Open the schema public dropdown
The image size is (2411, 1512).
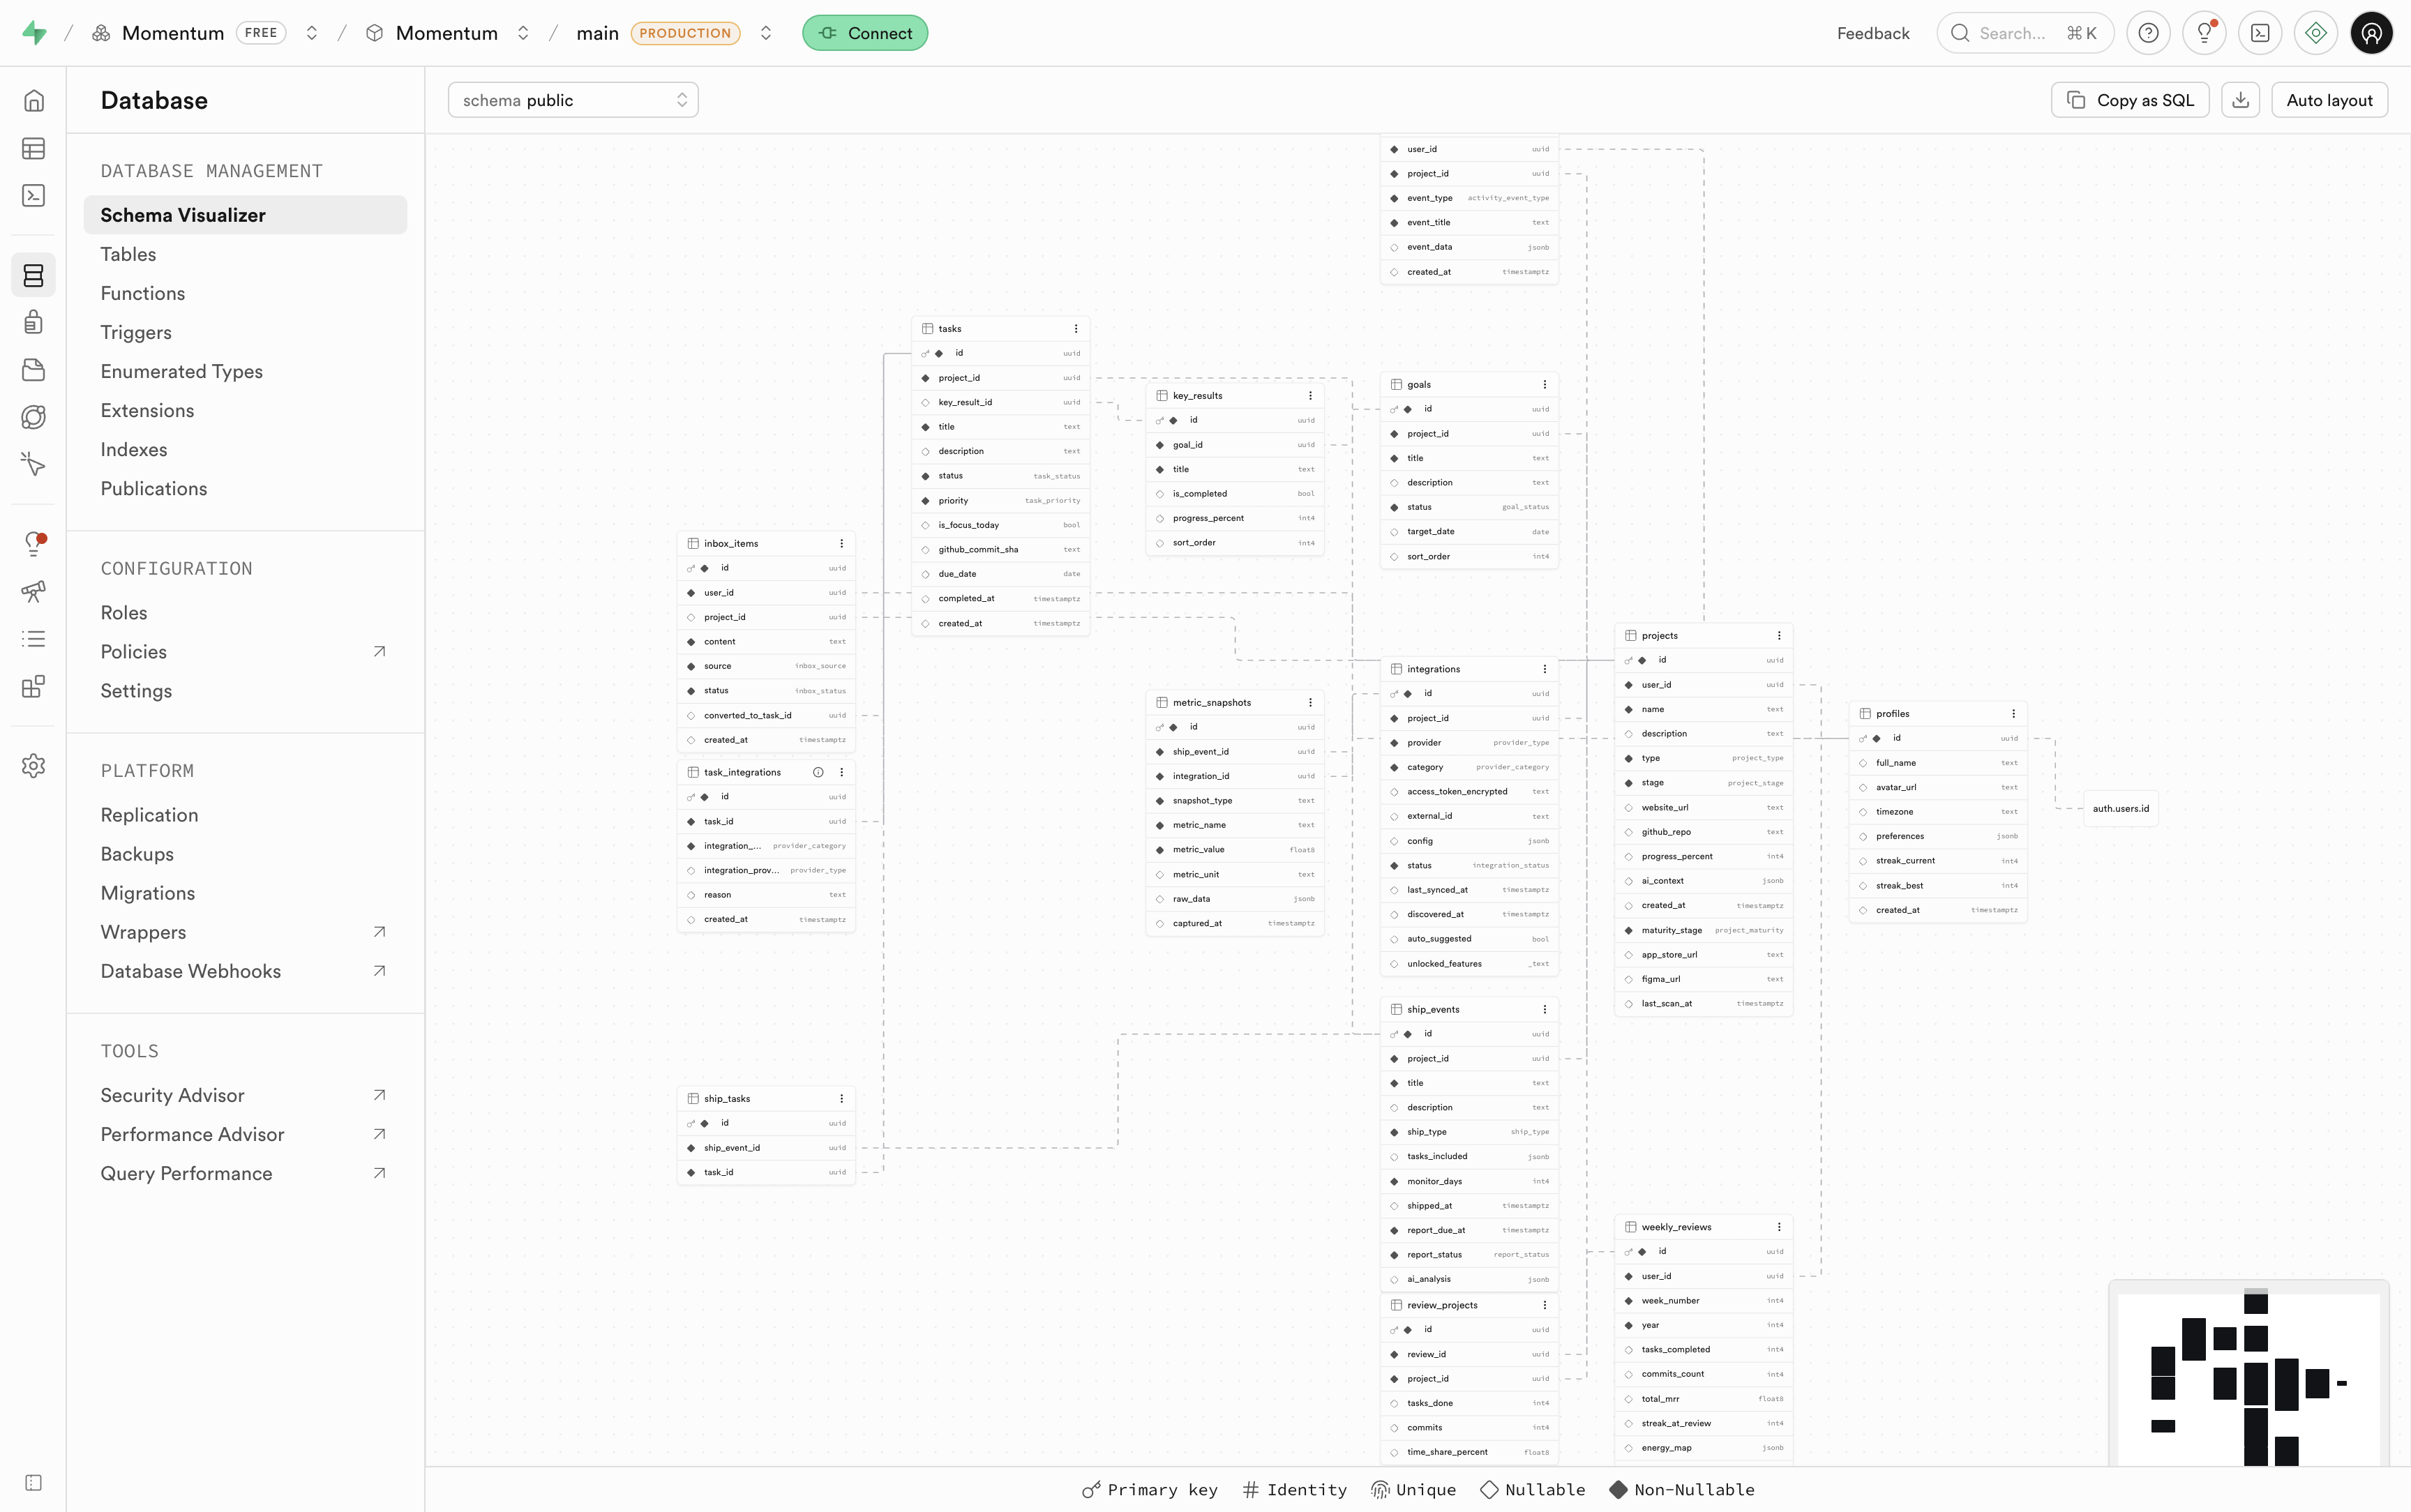pos(573,100)
